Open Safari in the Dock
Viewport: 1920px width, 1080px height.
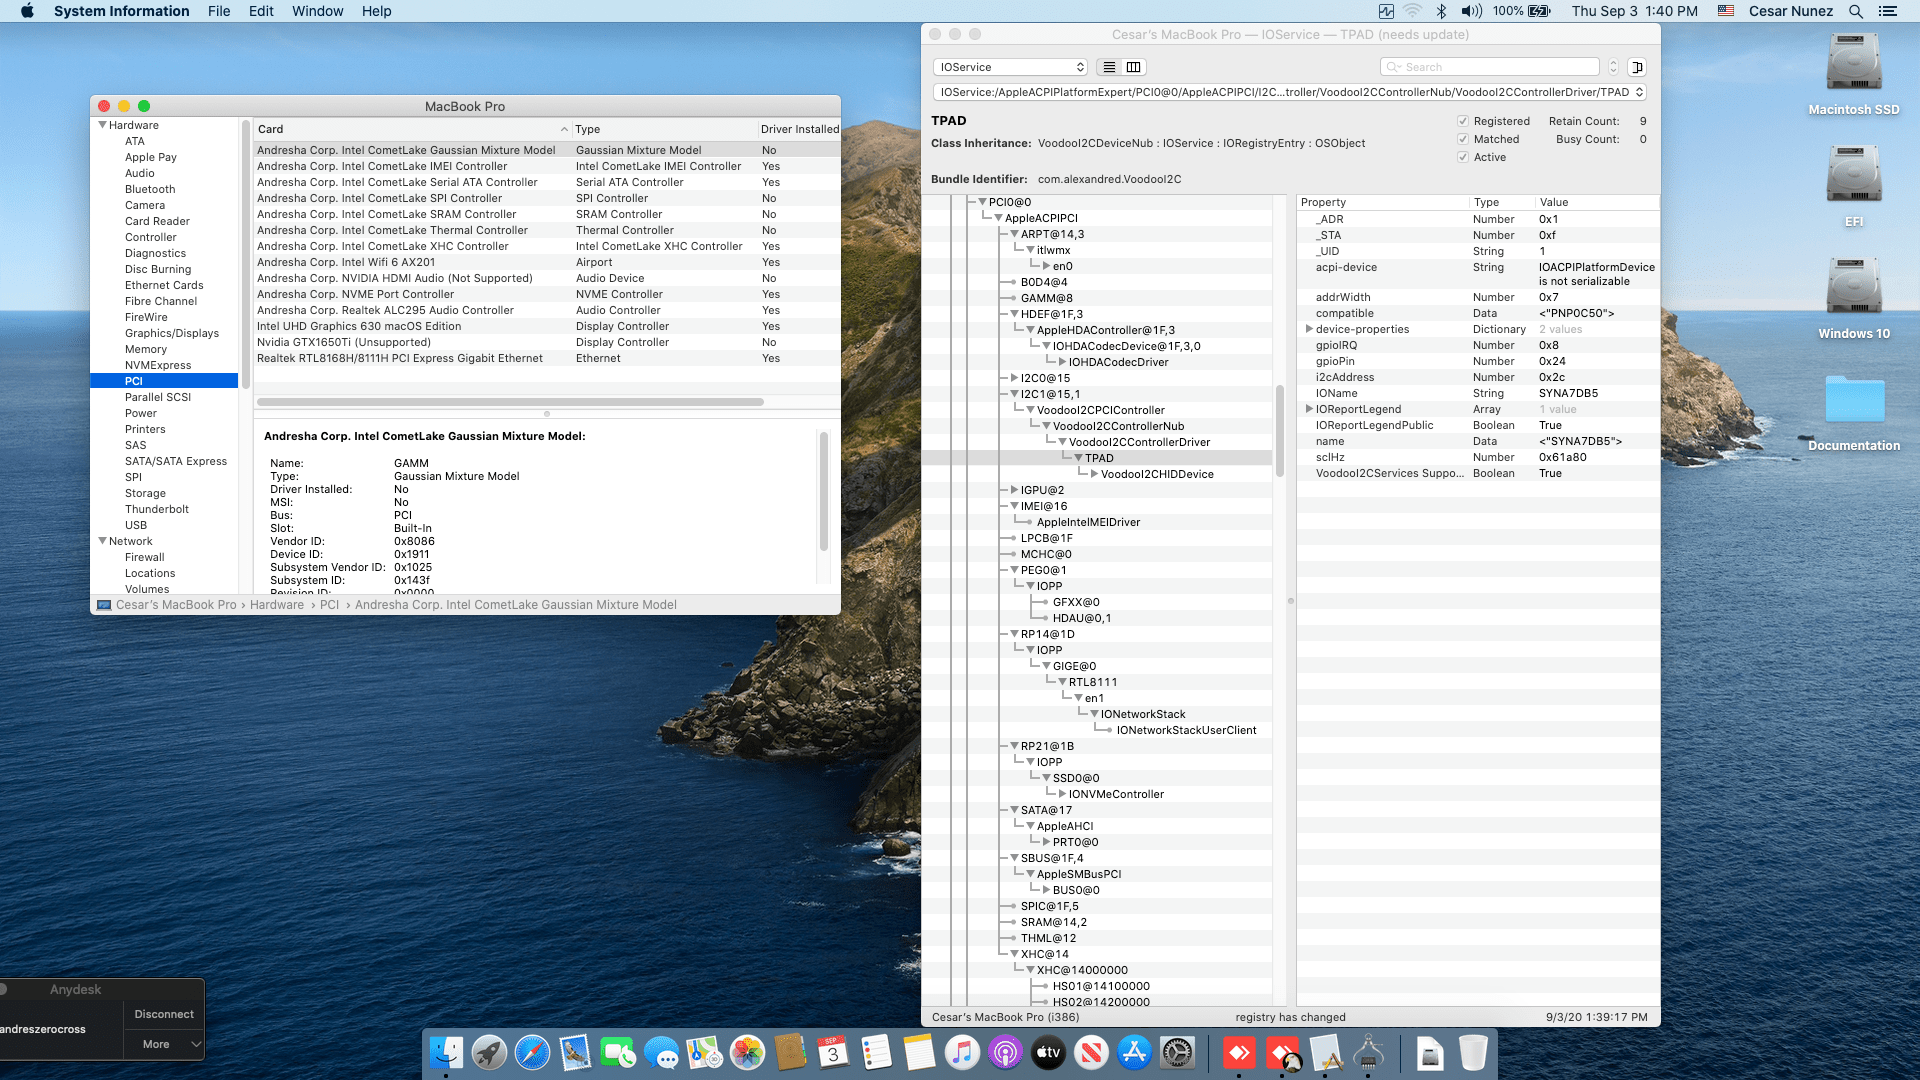click(533, 1053)
